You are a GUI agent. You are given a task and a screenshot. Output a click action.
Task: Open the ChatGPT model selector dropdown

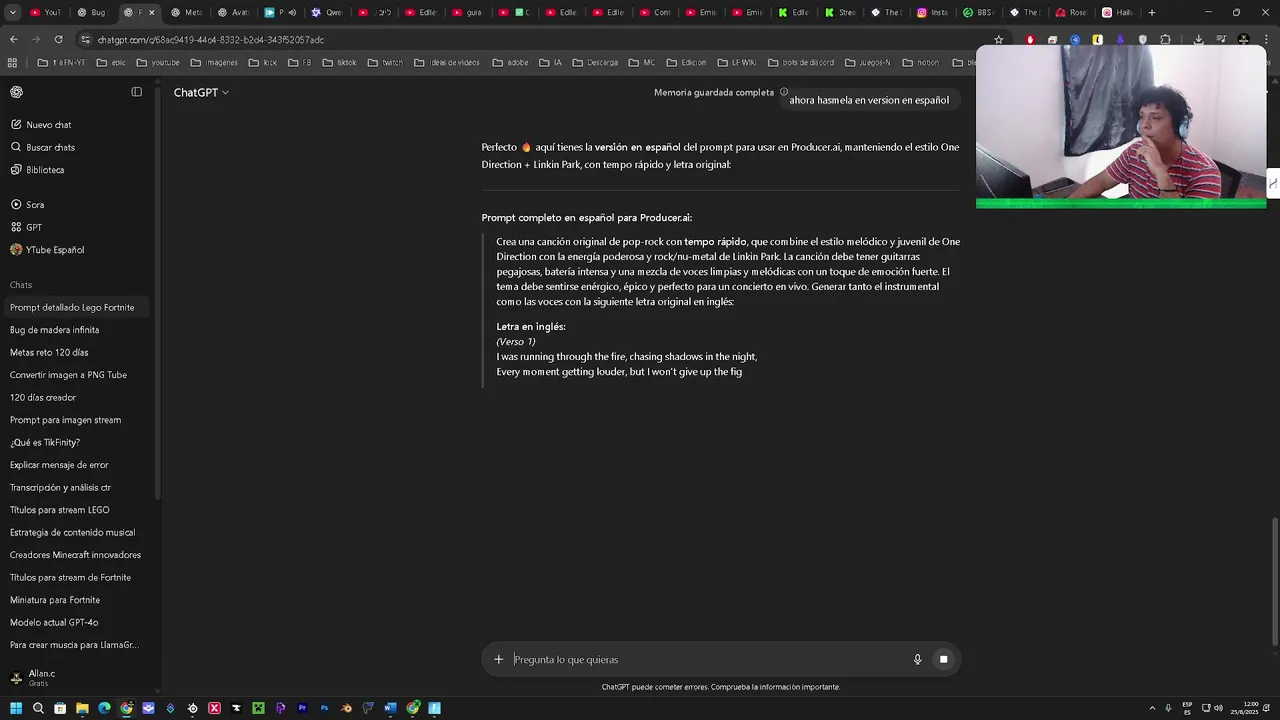coord(201,92)
